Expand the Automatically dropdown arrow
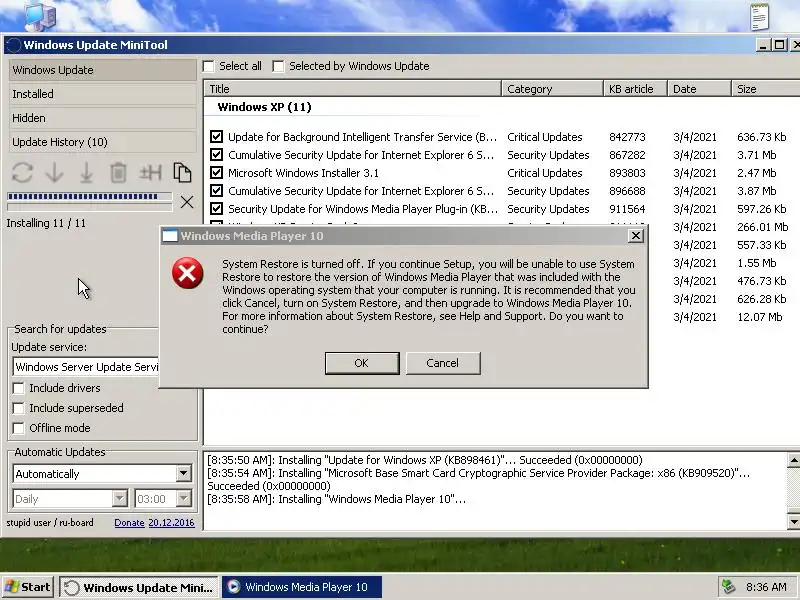 coord(183,473)
